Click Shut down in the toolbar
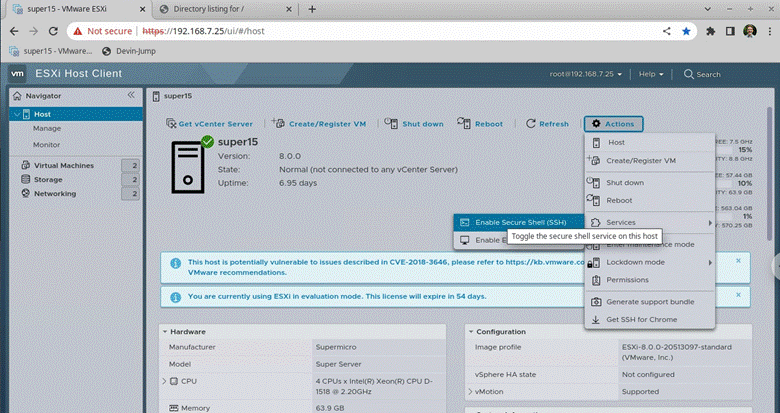The height and width of the screenshot is (413, 780). pos(414,124)
